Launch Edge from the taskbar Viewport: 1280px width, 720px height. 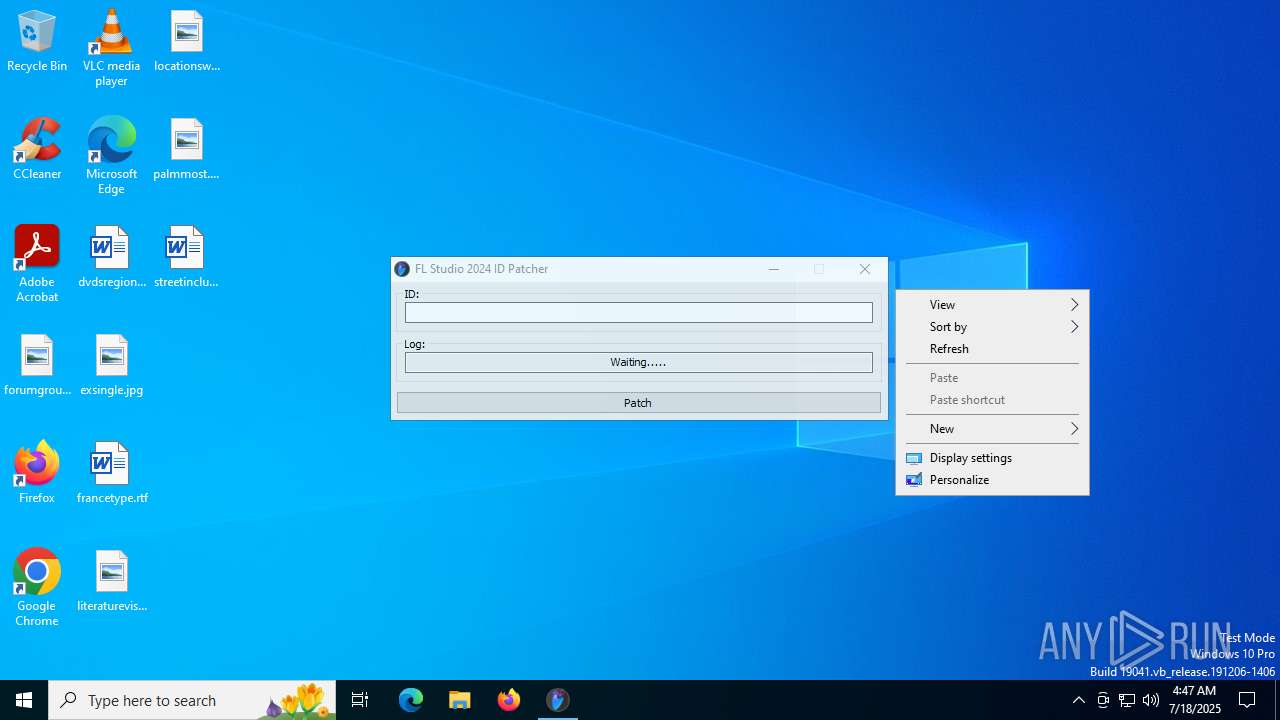coord(411,700)
